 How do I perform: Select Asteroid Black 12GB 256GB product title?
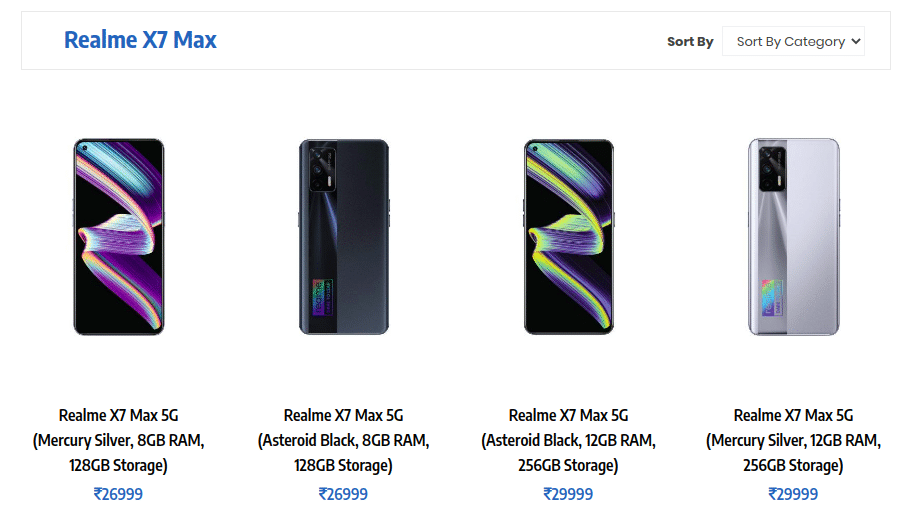pos(568,440)
